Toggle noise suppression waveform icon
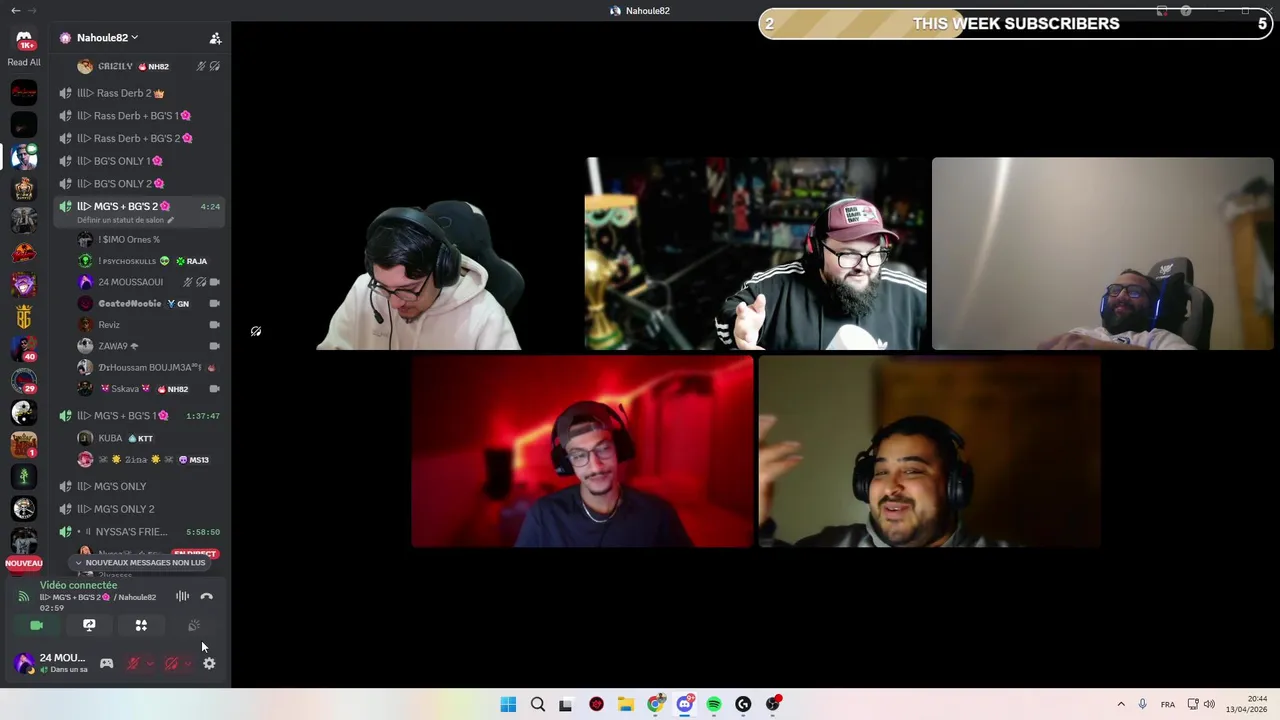The width and height of the screenshot is (1280, 720). (182, 597)
